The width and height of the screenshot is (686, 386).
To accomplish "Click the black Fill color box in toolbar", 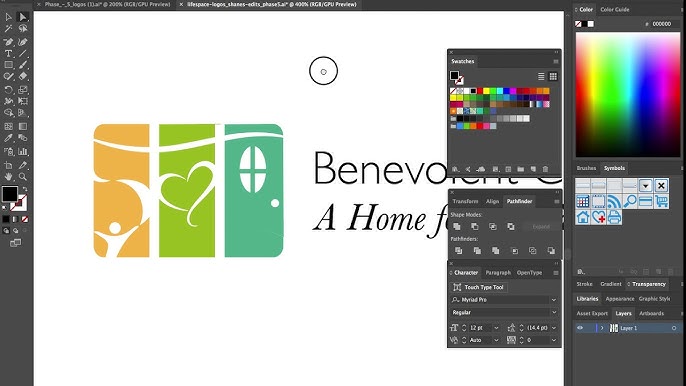I will pos(9,194).
